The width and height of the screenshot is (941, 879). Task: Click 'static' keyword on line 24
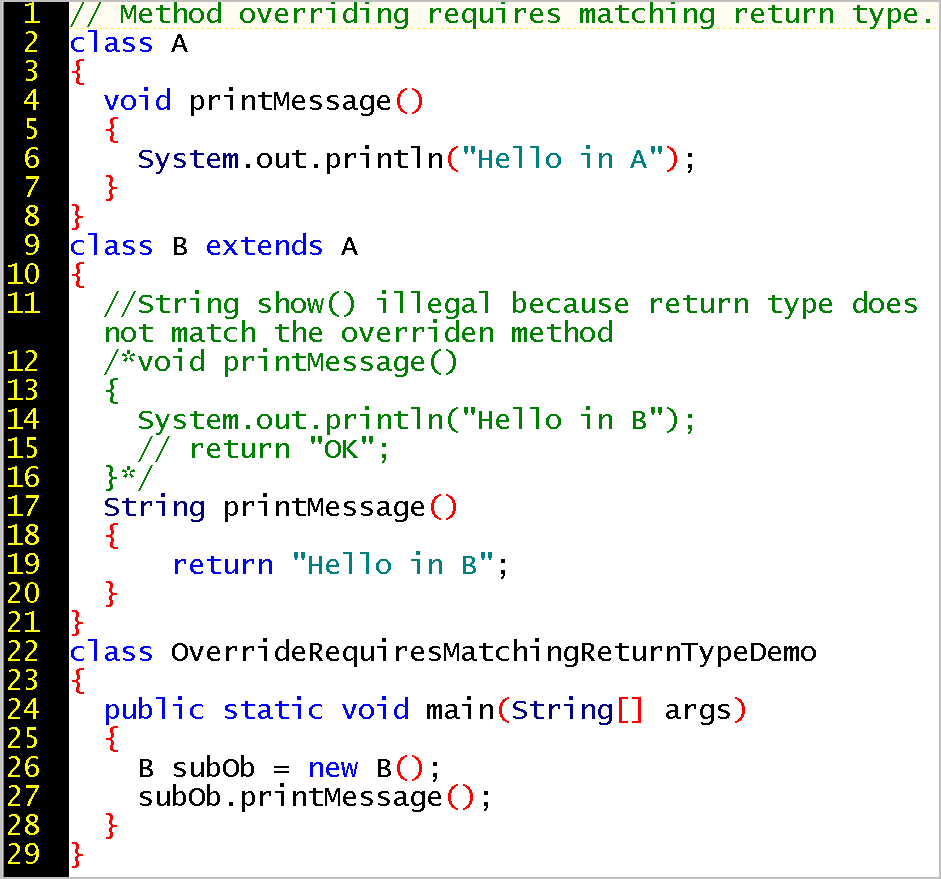click(273, 710)
